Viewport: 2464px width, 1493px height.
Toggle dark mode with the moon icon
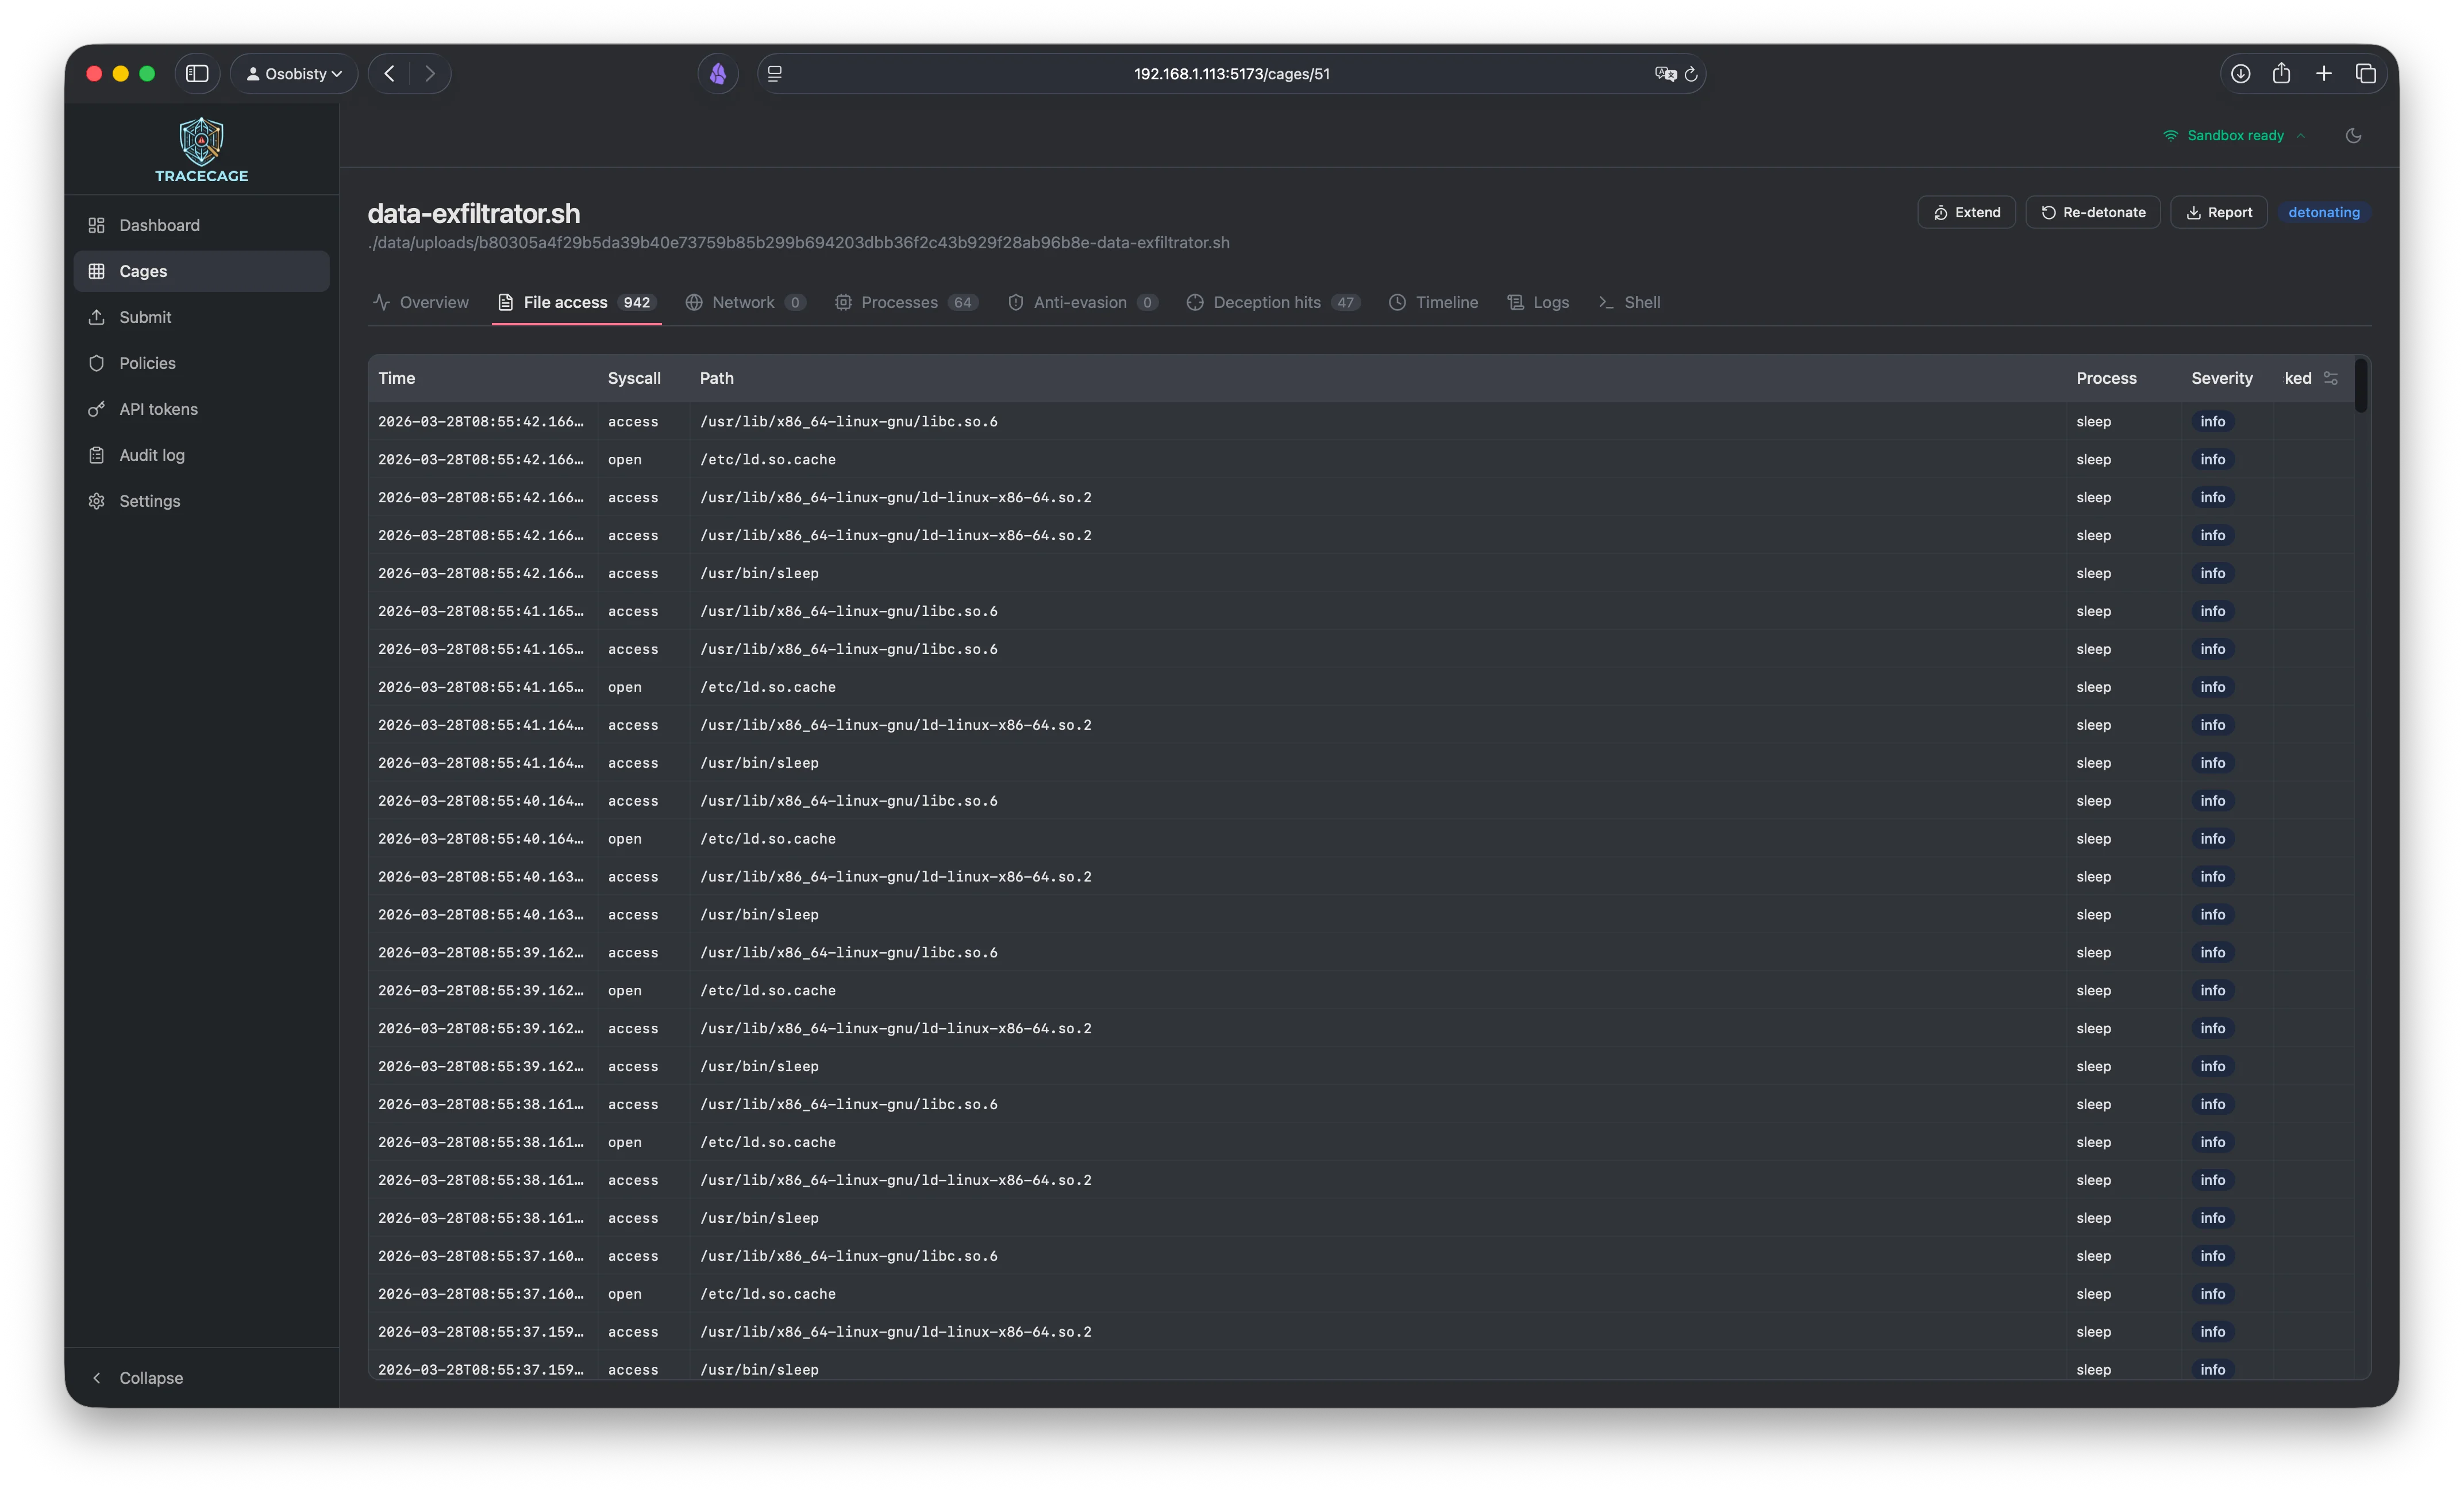[x=2353, y=135]
